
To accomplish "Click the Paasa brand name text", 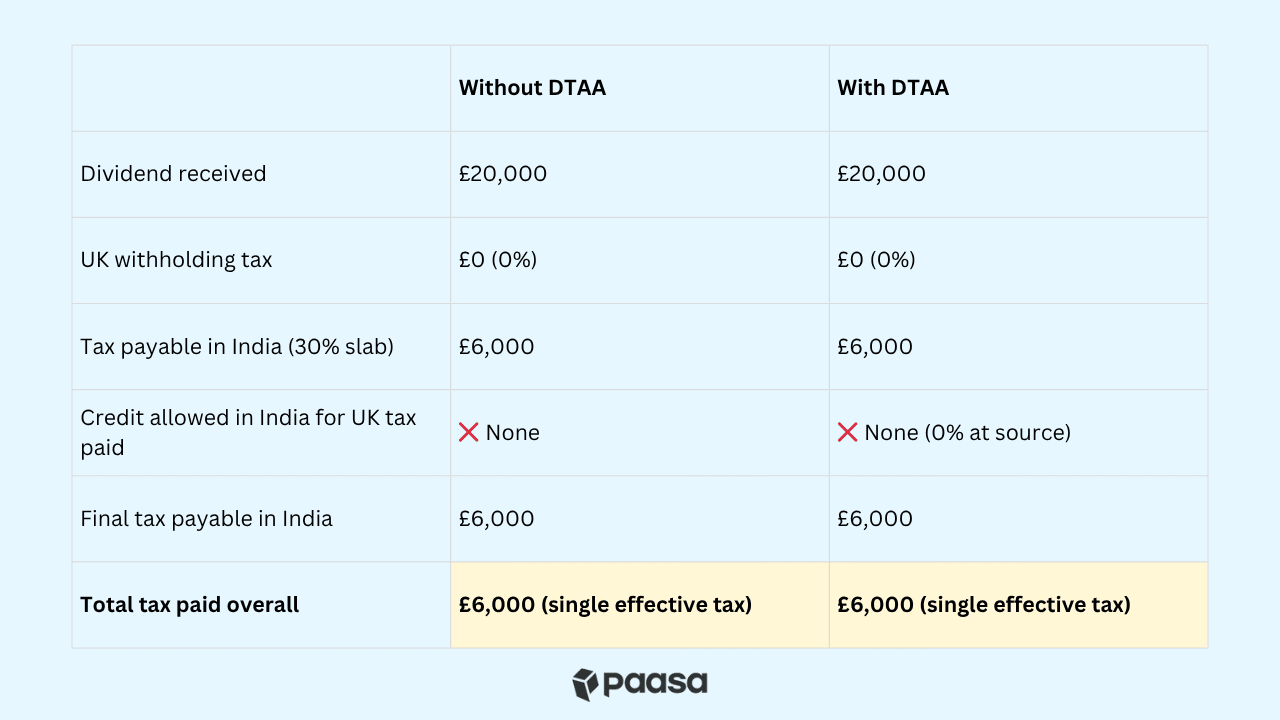I will [x=655, y=684].
